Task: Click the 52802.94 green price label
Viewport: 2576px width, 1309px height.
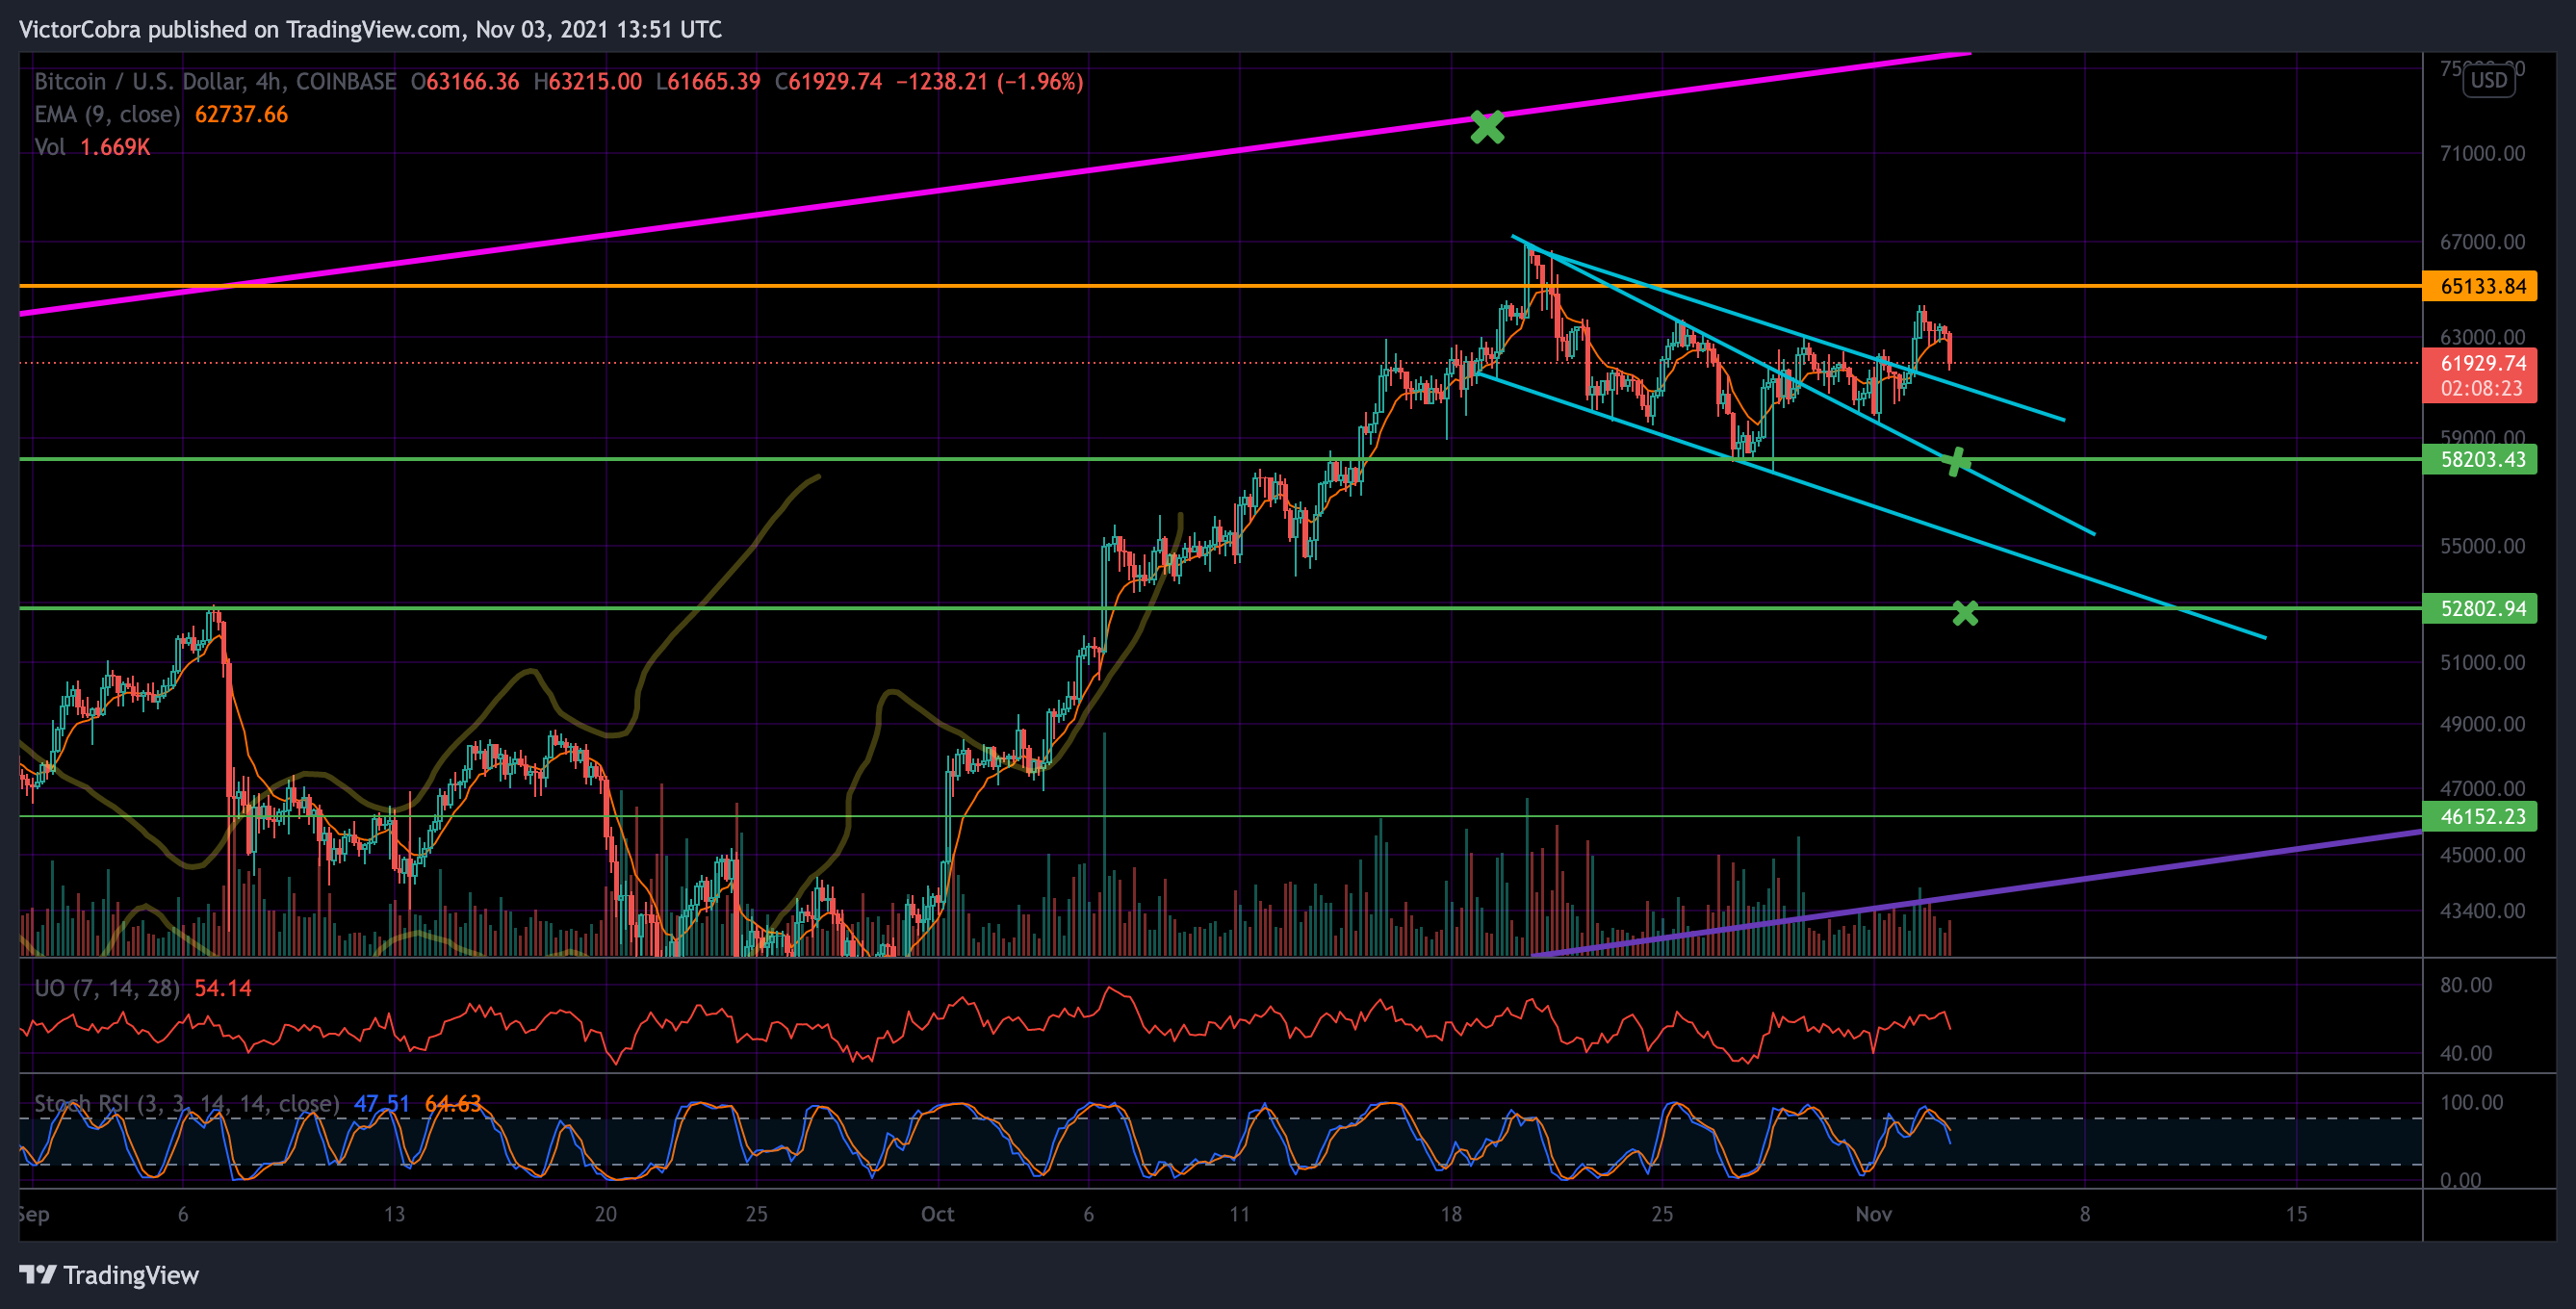Action: tap(2479, 608)
